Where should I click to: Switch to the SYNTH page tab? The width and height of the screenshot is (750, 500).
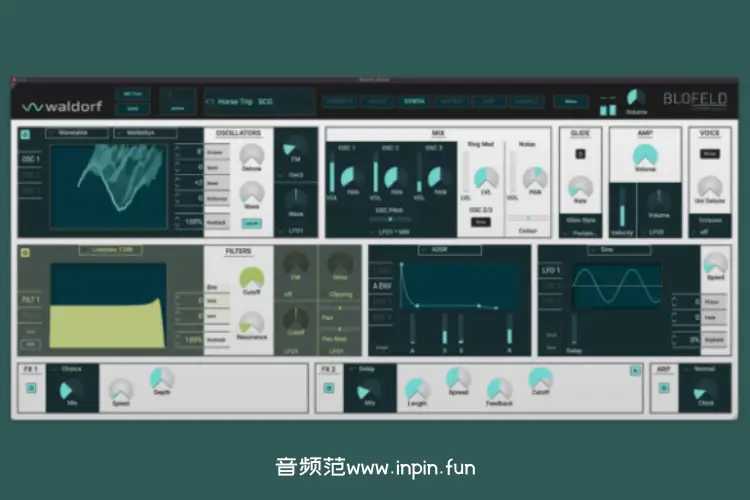click(x=414, y=101)
